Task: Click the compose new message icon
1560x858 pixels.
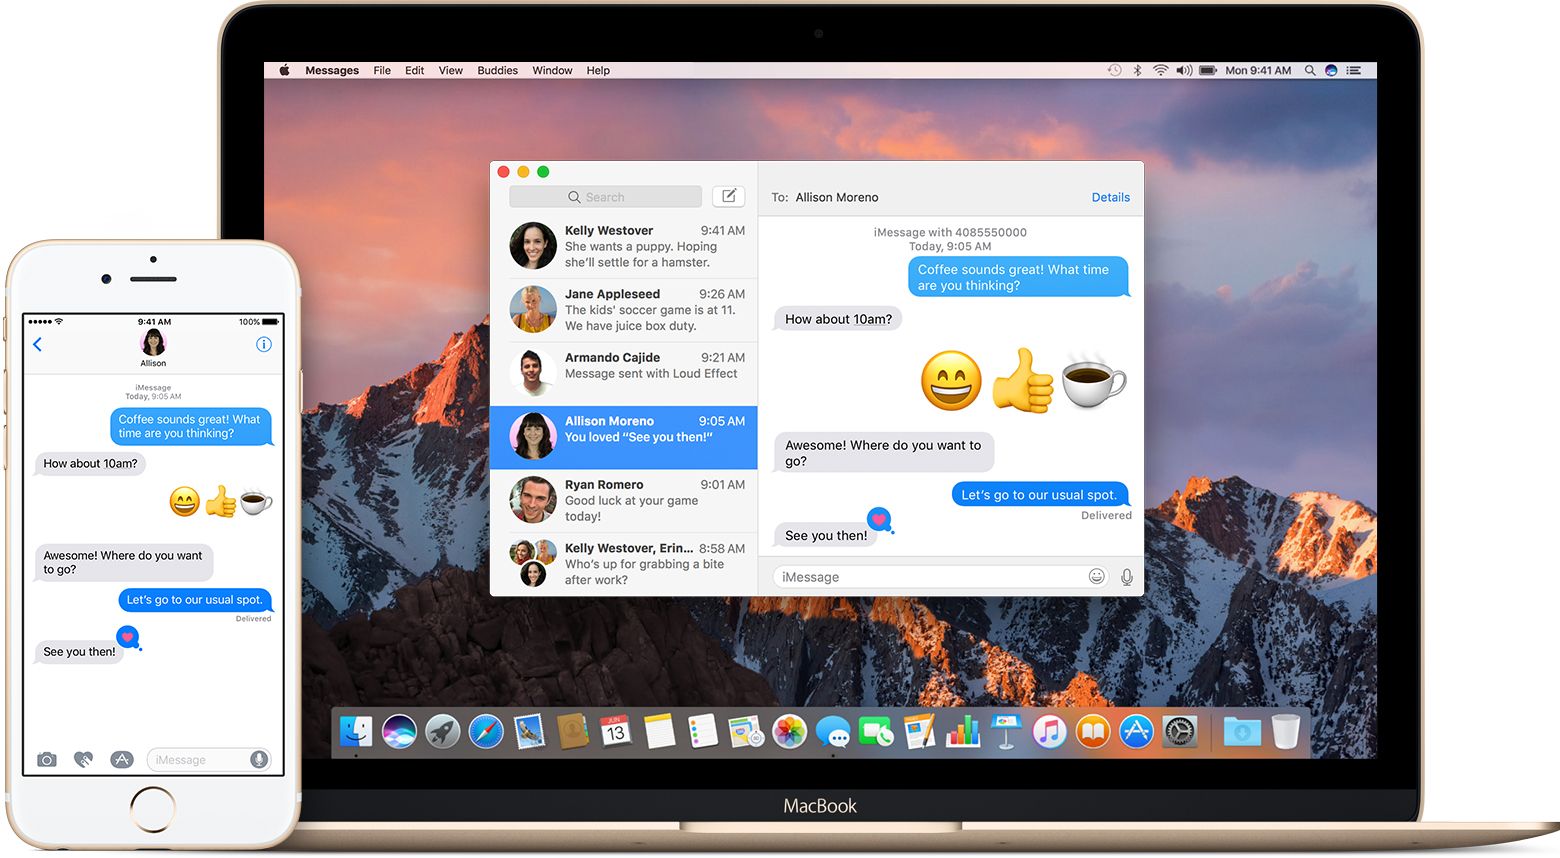Action: pyautogui.click(x=728, y=197)
